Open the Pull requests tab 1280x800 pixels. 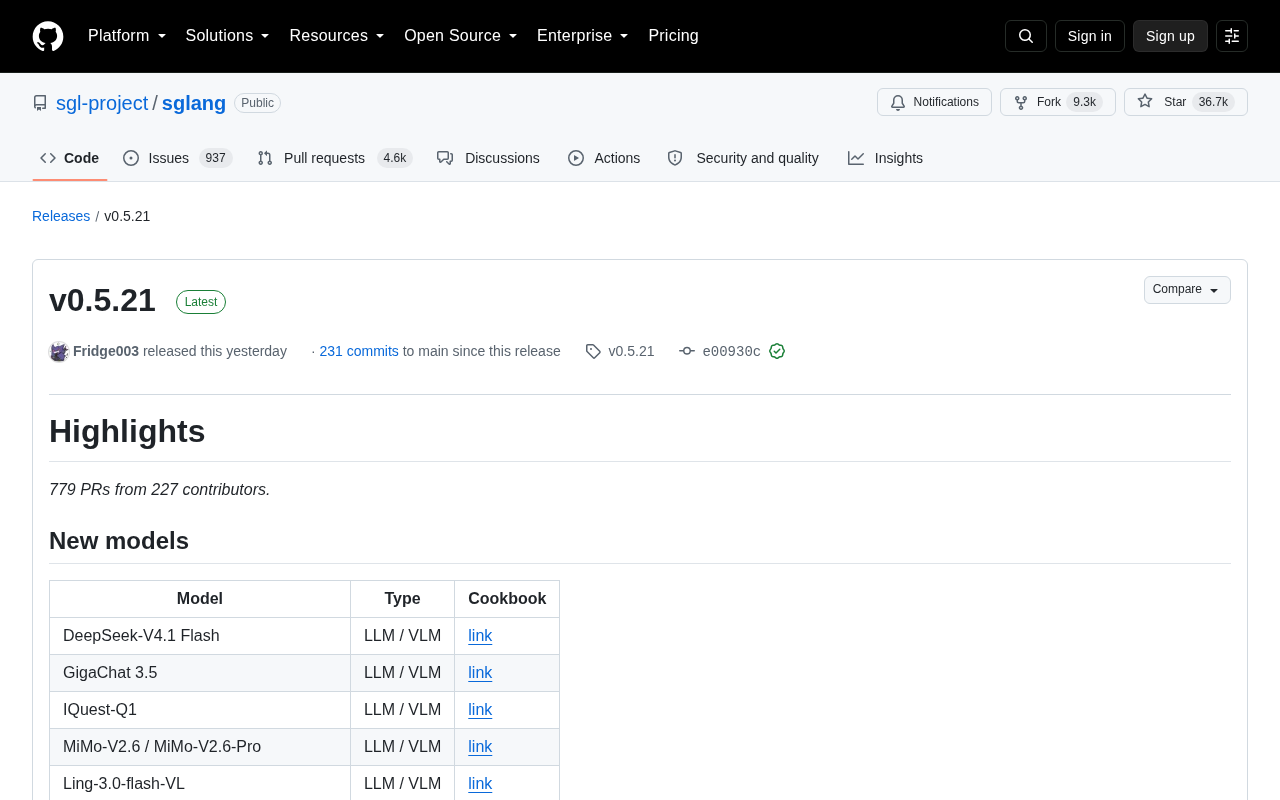(335, 158)
